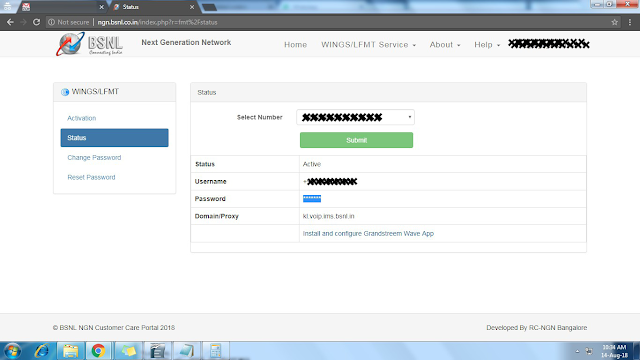Select Activation in the sidebar

pyautogui.click(x=82, y=118)
